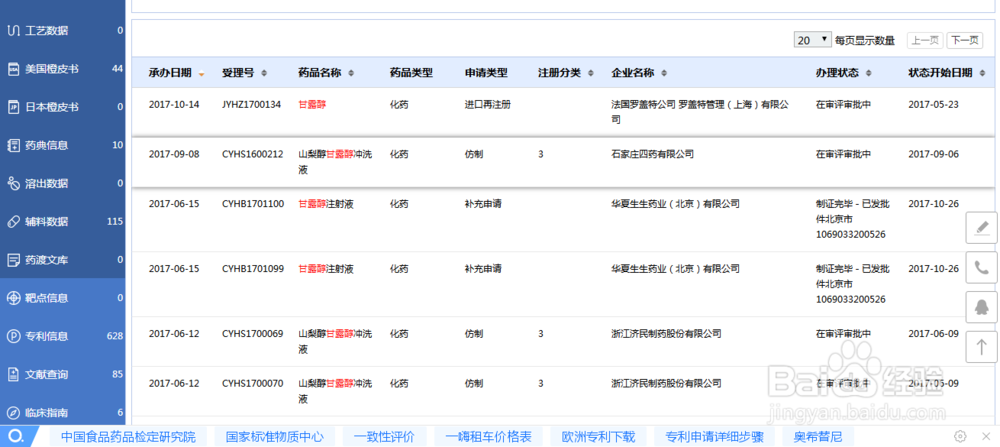Click the floating QQ chat icon
This screenshot has width=1000, height=447.
point(982,307)
